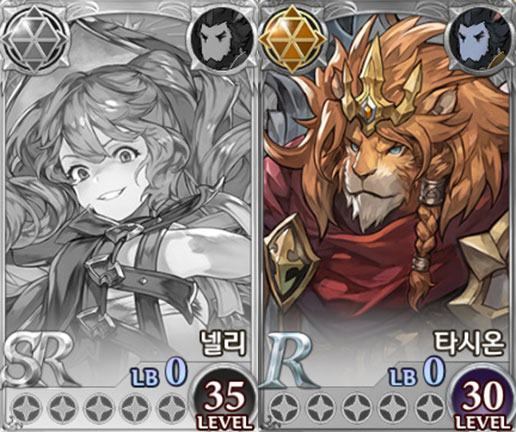Click the level 35 badge
Image resolution: width=516 pixels, height=432 pixels.
[225, 399]
